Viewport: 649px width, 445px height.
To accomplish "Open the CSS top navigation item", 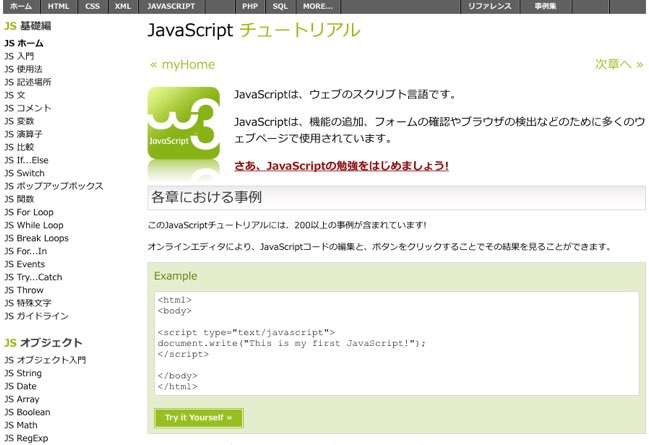I will coord(92,6).
